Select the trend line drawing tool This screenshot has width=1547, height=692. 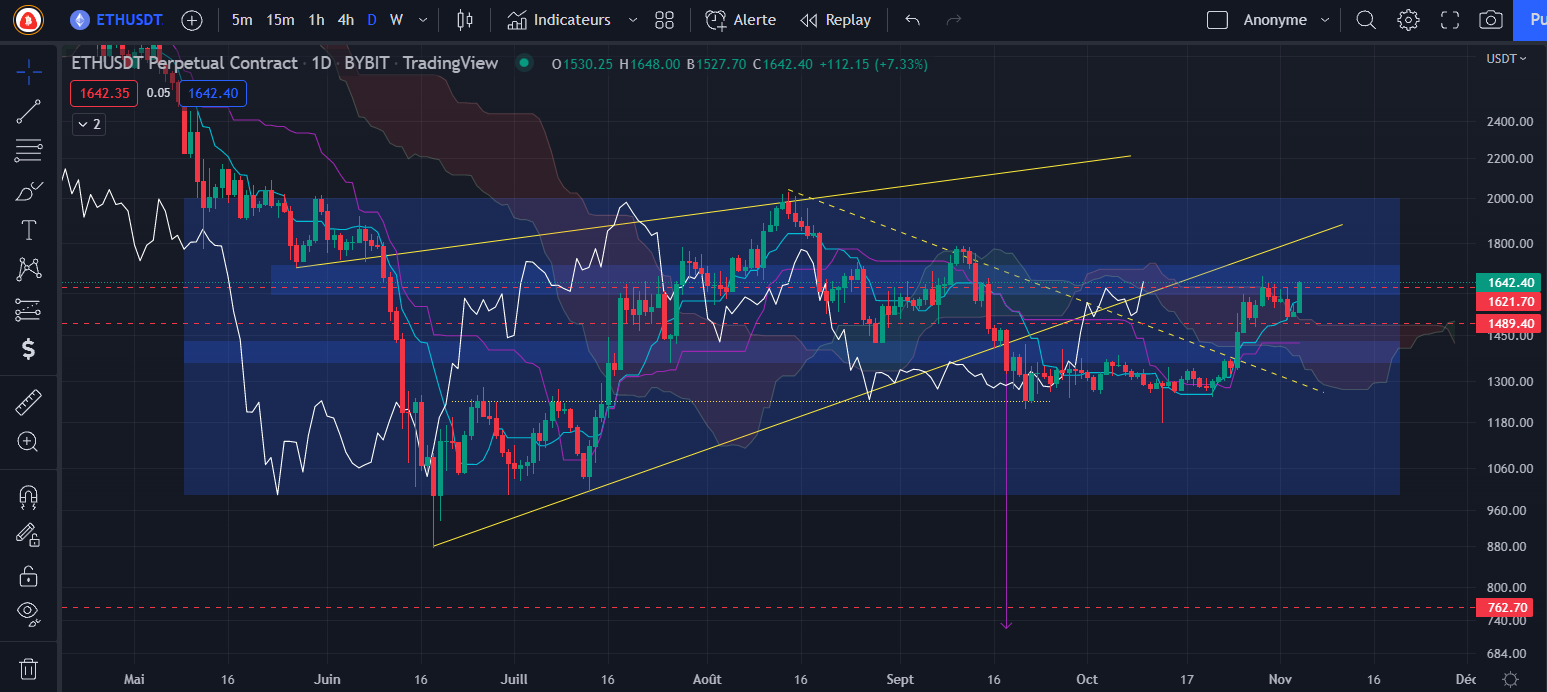coord(28,110)
